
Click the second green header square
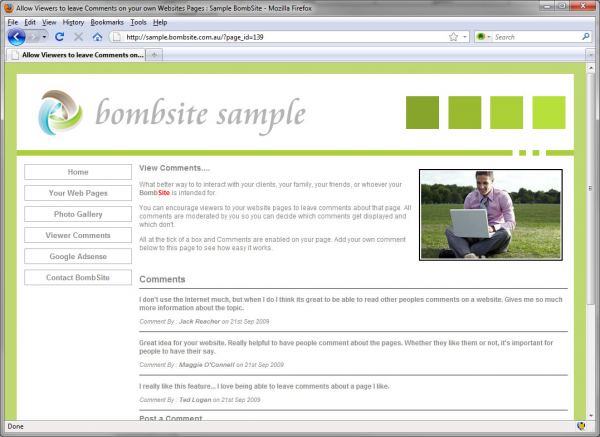click(465, 113)
